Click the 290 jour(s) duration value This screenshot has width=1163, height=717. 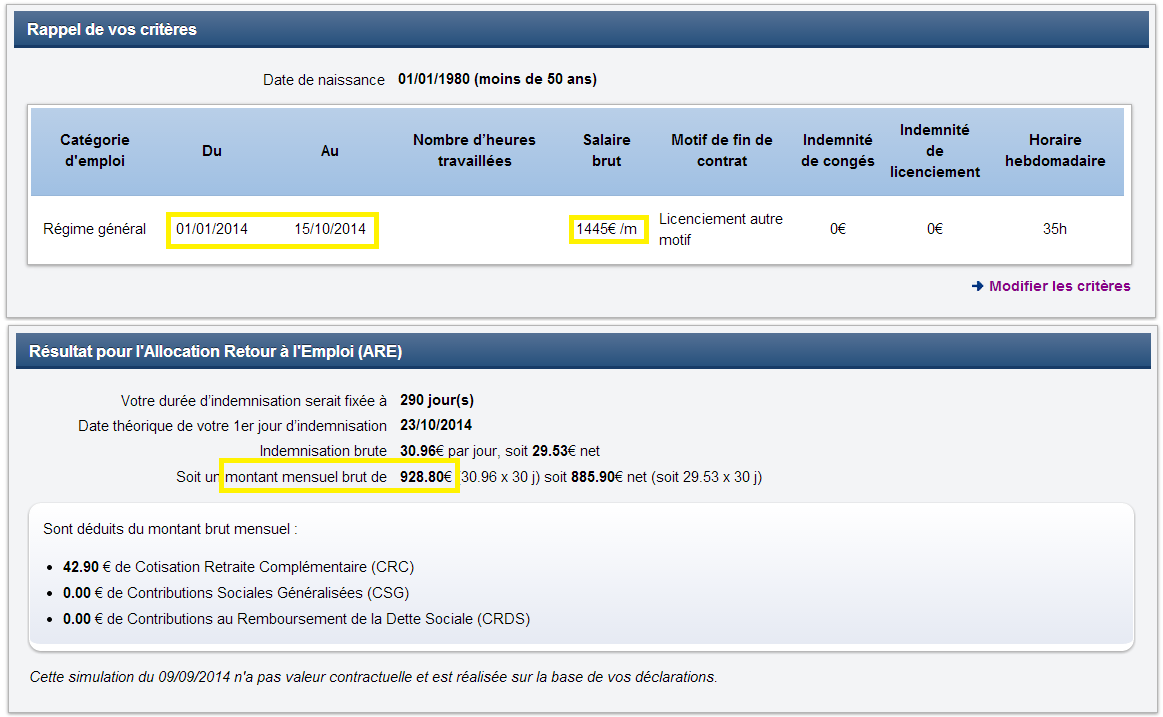coord(437,400)
